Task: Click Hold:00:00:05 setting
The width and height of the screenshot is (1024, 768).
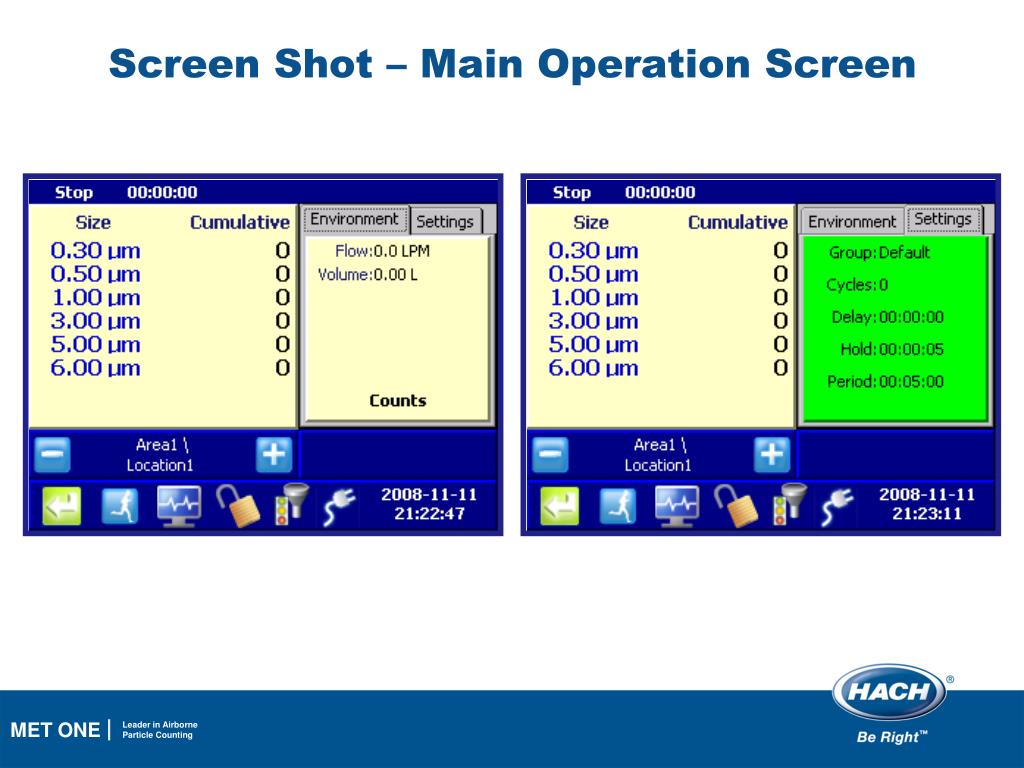Action: point(892,349)
